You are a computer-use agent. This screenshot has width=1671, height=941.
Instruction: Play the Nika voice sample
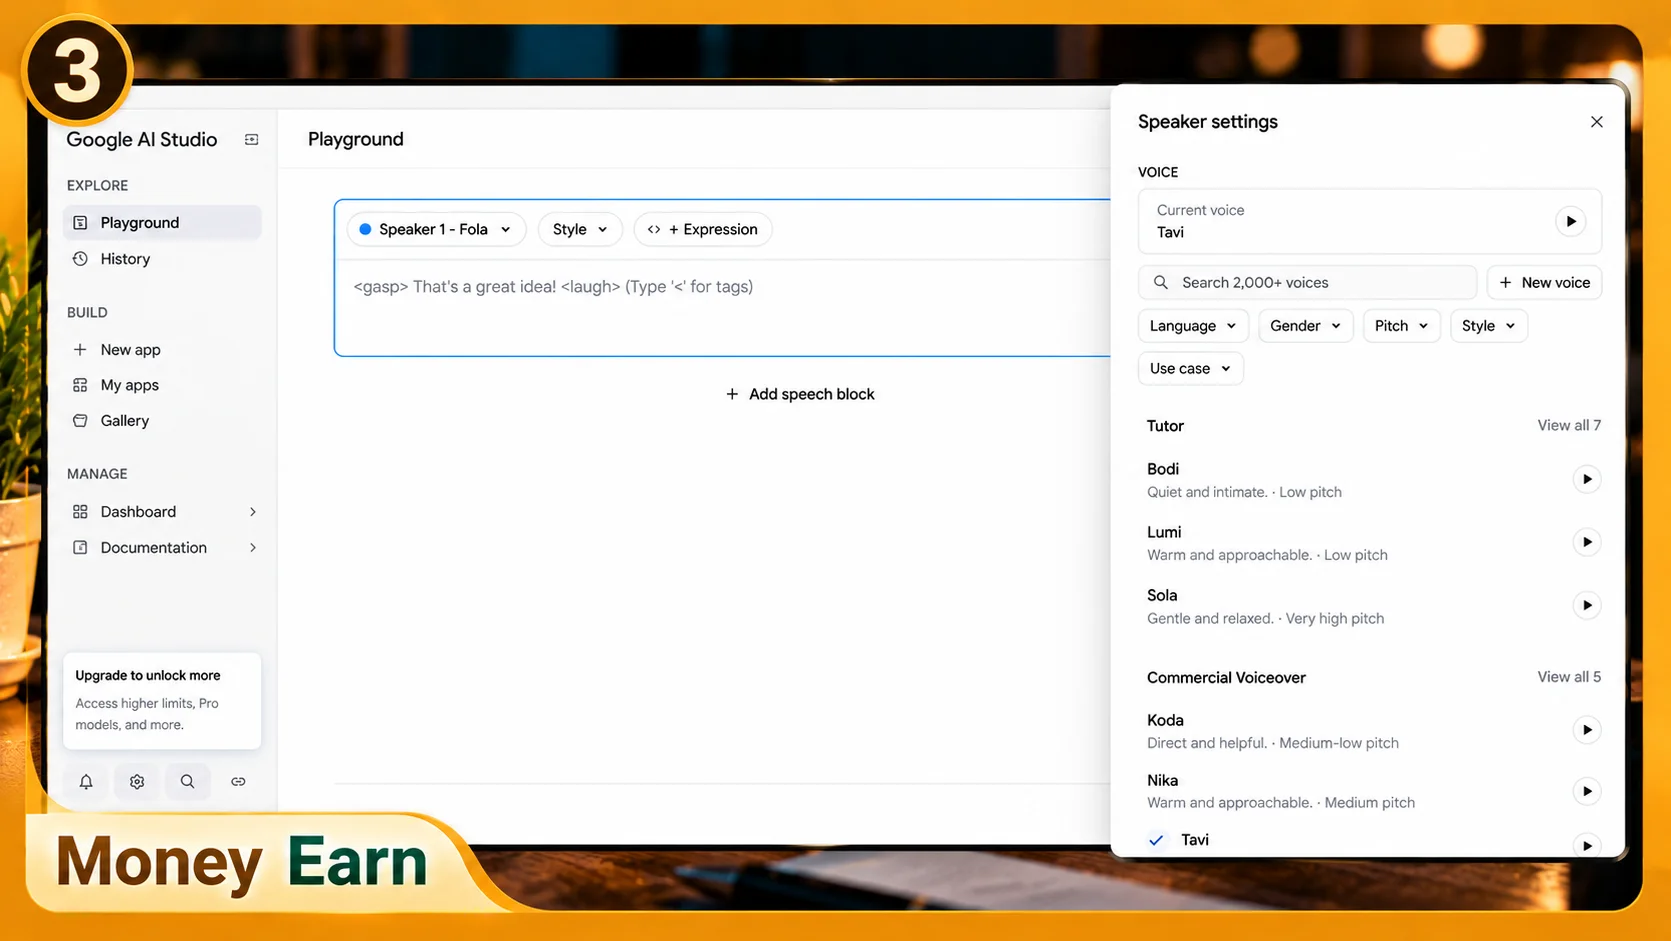pyautogui.click(x=1587, y=791)
